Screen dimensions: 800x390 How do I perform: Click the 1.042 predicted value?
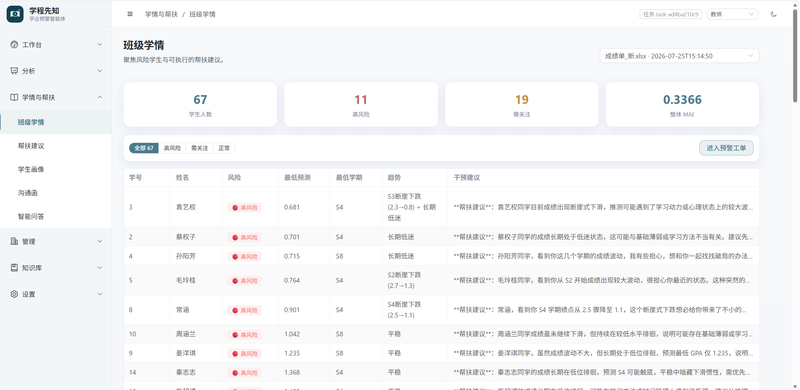click(292, 334)
